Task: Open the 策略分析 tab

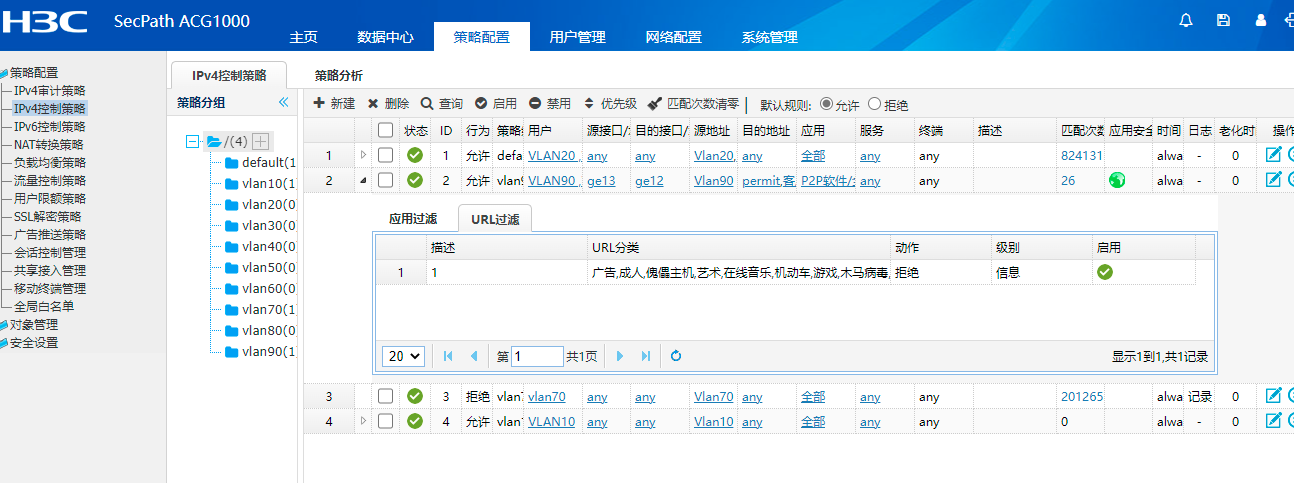Action: [x=338, y=75]
